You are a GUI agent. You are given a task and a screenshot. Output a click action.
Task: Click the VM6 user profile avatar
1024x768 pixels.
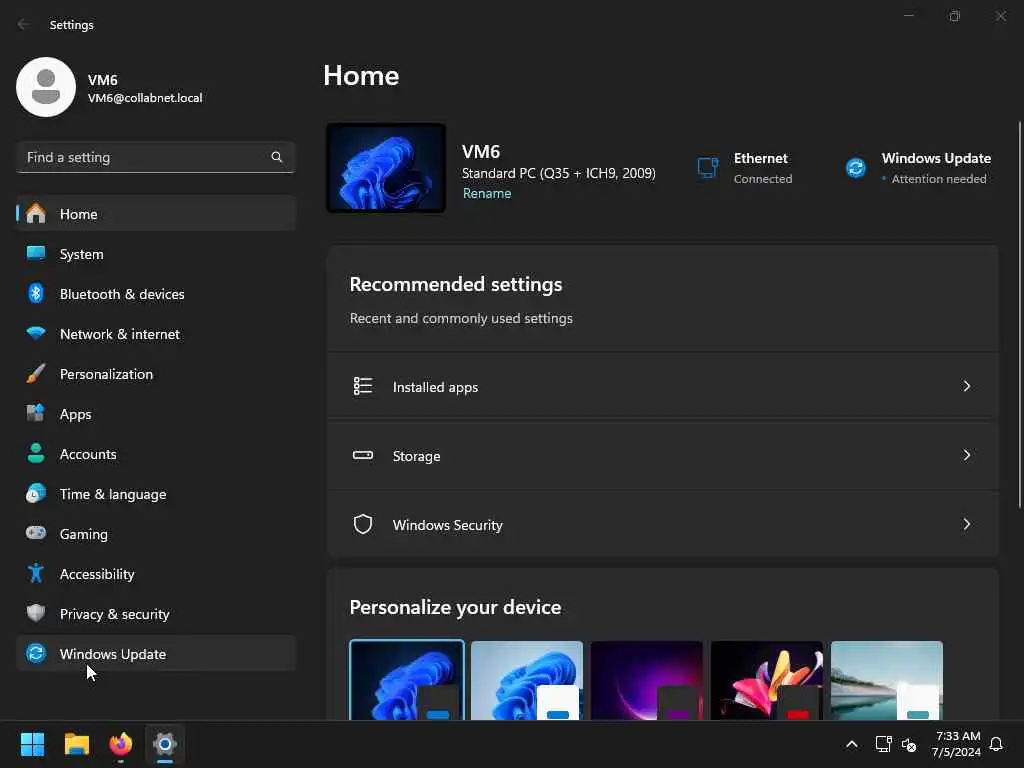(x=46, y=87)
